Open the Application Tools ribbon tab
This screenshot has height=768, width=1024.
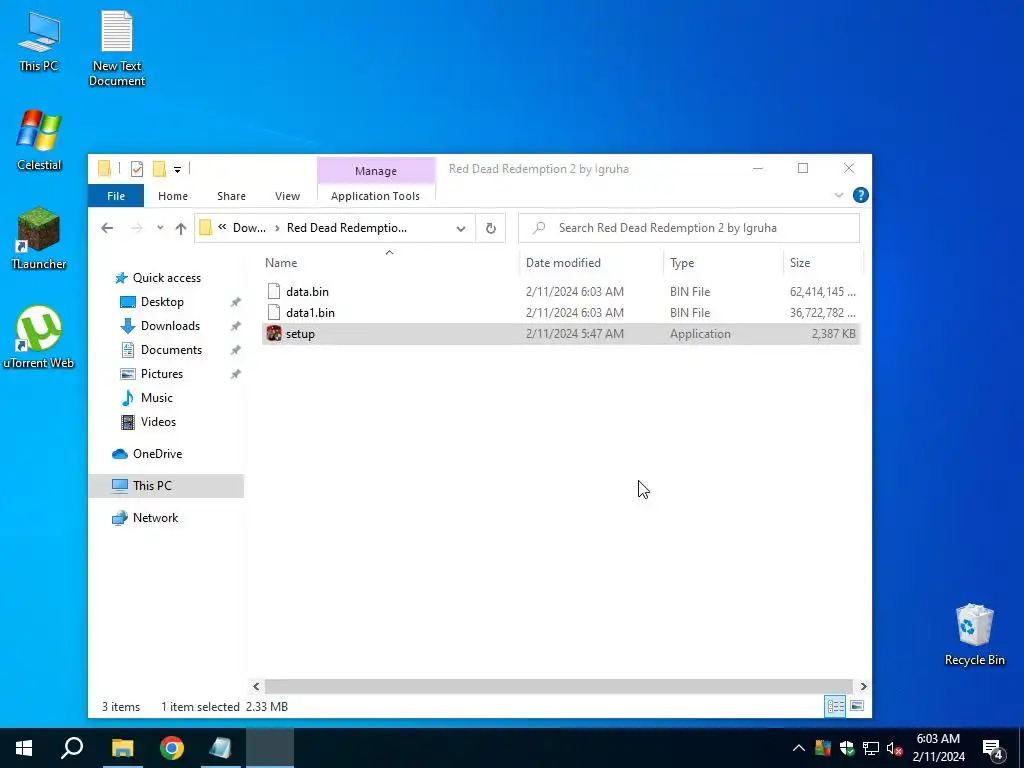click(376, 196)
